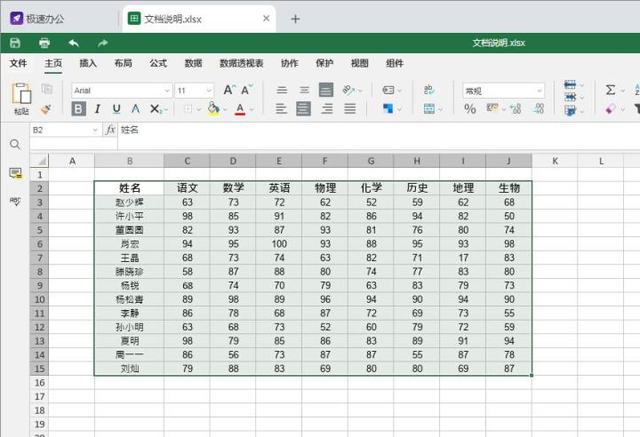Switch to the 布局 tab
Viewport: 640px width, 437px height.
(123, 63)
